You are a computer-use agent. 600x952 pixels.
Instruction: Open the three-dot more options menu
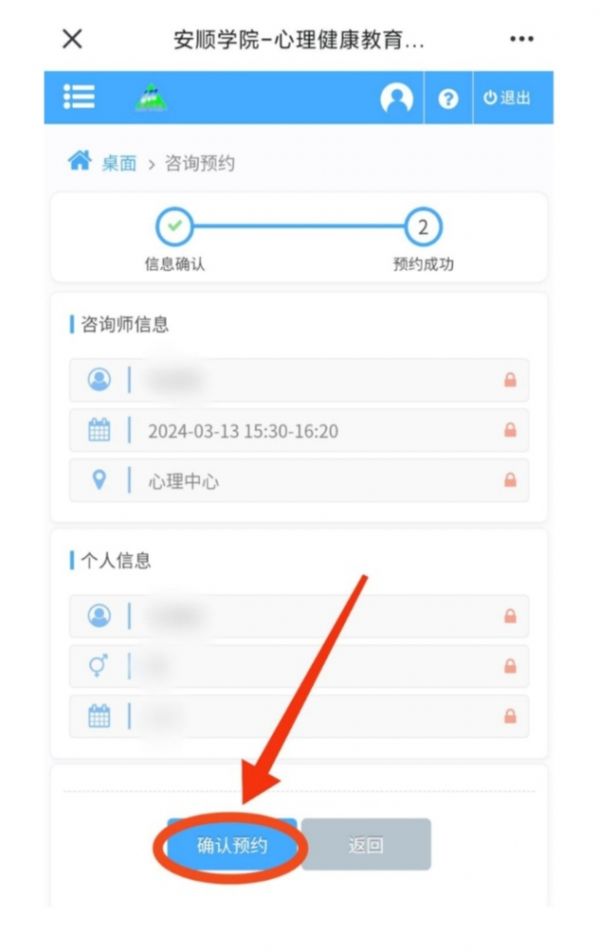click(x=522, y=39)
